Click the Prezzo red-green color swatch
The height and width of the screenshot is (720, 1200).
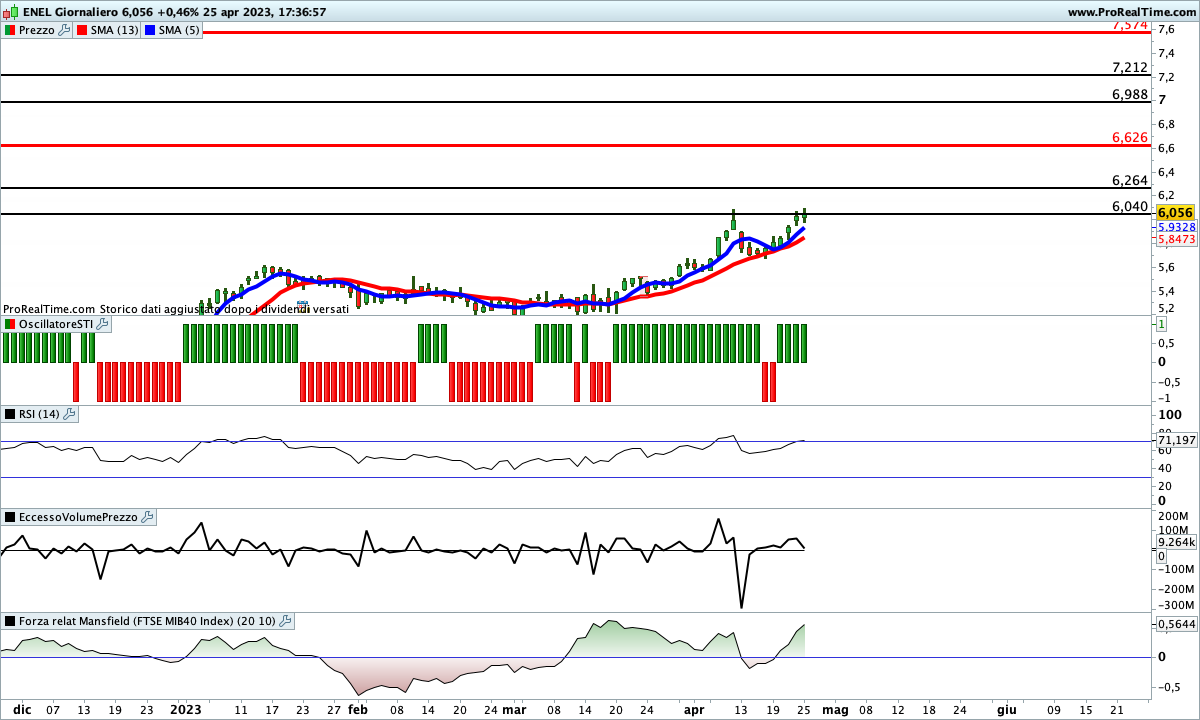coord(10,30)
